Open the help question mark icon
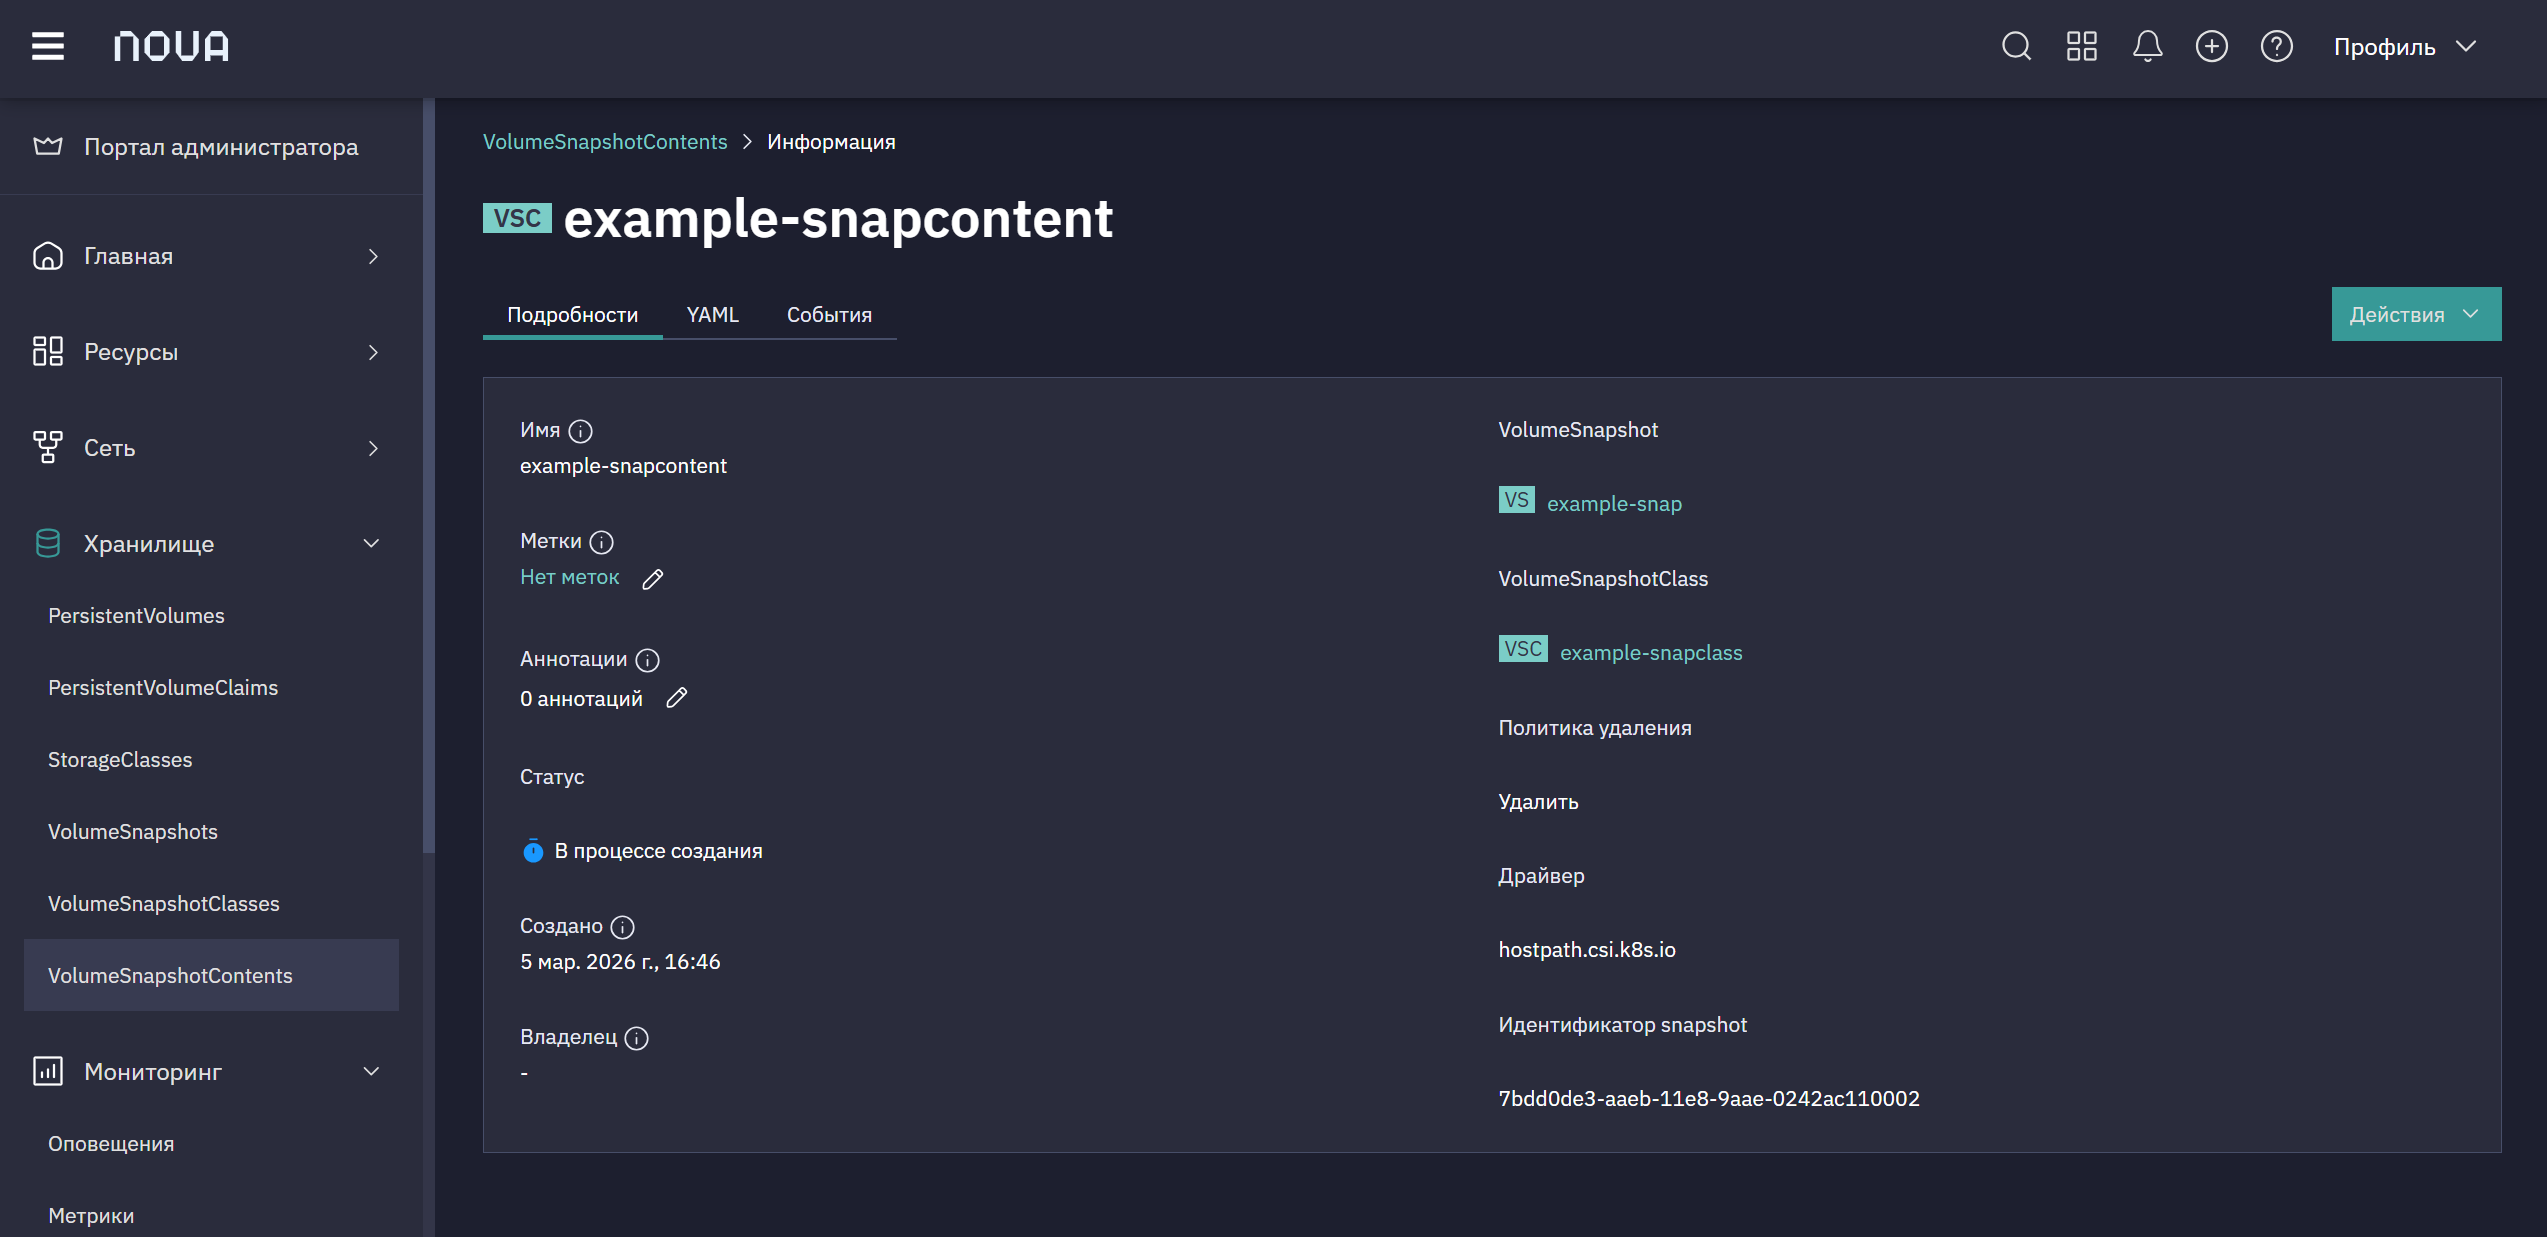Screen dimensions: 2547x1237 2277,46
